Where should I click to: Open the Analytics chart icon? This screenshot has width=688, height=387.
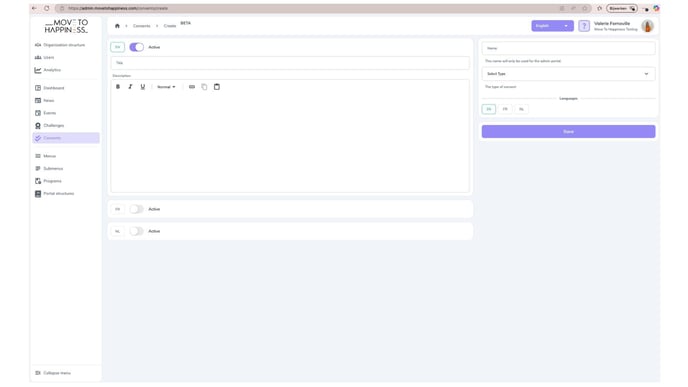click(x=38, y=70)
